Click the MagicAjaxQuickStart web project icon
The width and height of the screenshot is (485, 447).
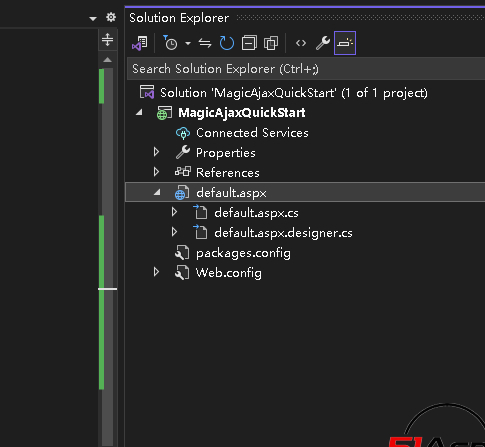(x=164, y=113)
